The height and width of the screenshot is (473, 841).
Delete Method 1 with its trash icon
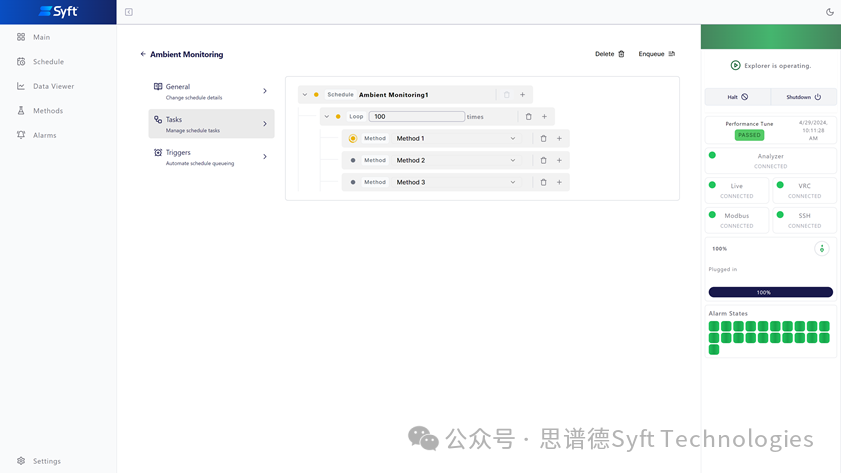[x=543, y=138]
